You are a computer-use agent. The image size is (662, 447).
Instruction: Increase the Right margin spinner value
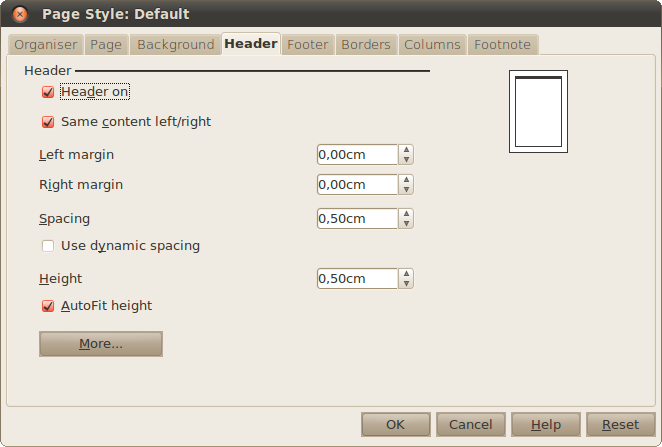coord(406,180)
